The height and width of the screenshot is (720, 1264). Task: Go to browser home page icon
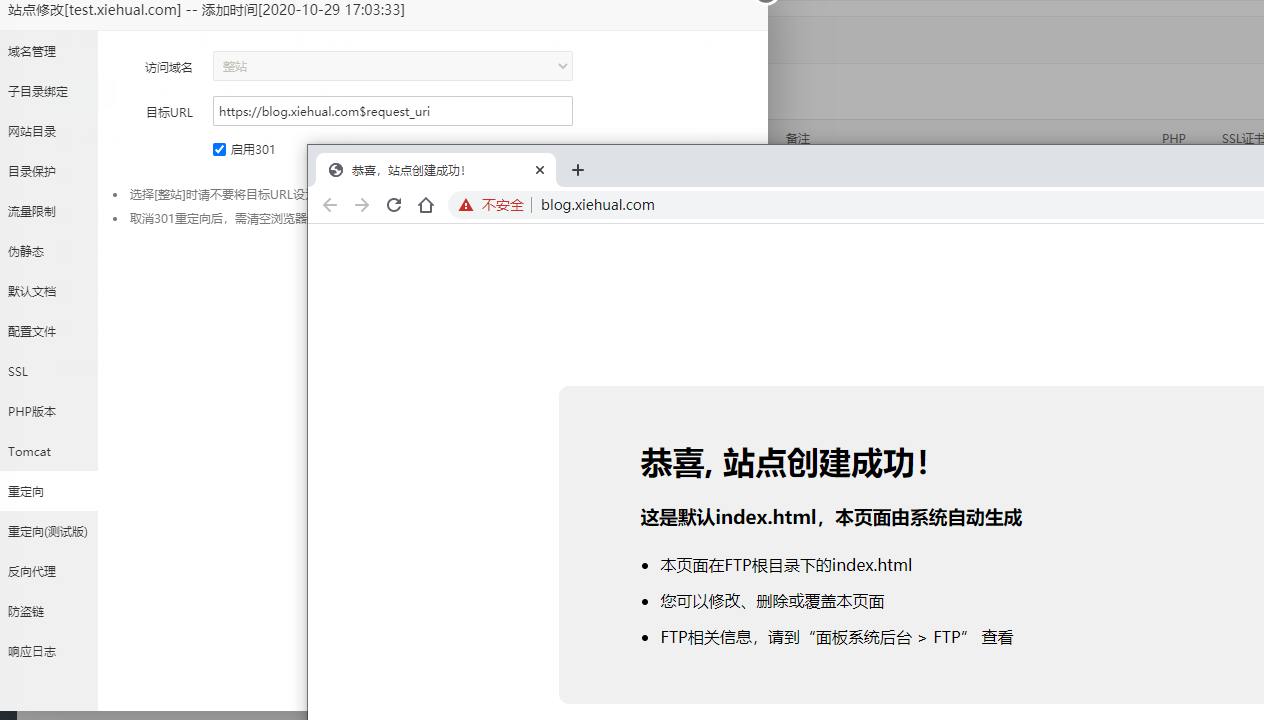(426, 205)
